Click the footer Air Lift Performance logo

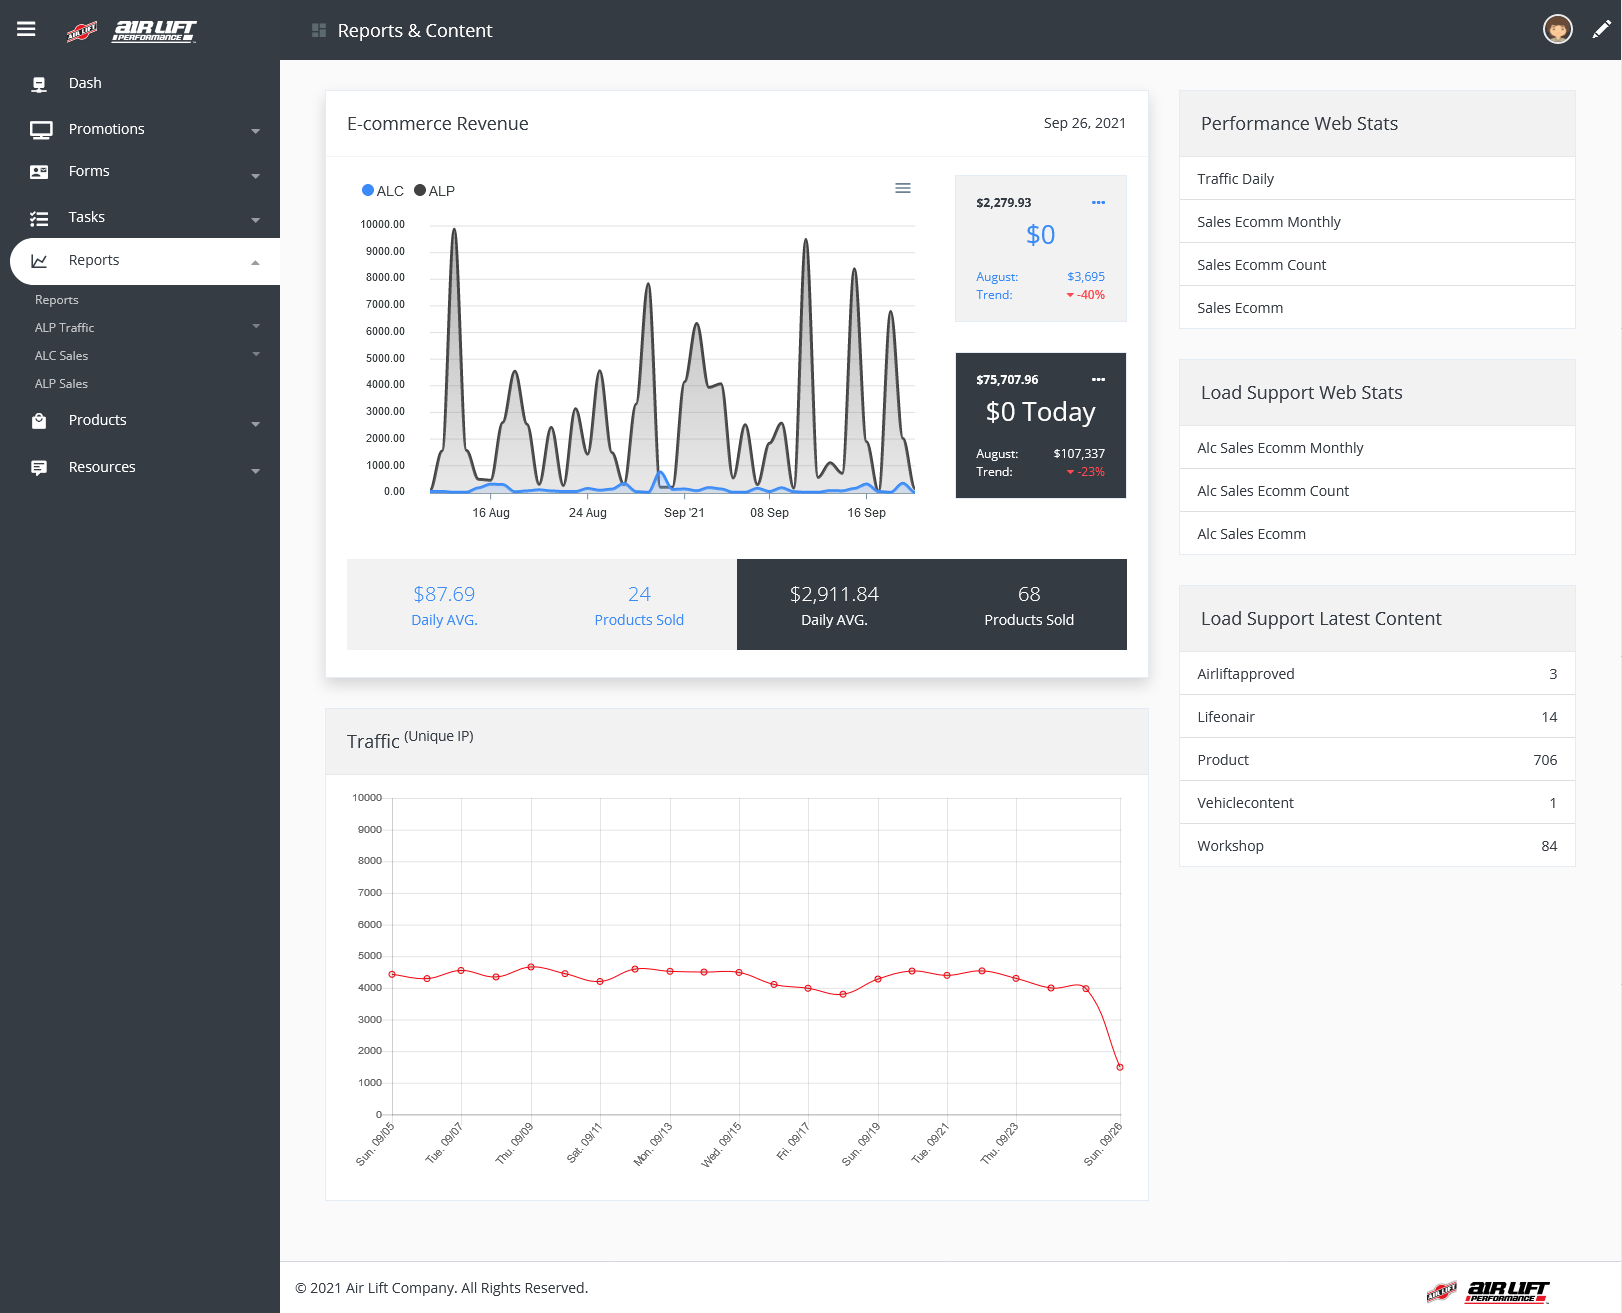pyautogui.click(x=1488, y=1291)
